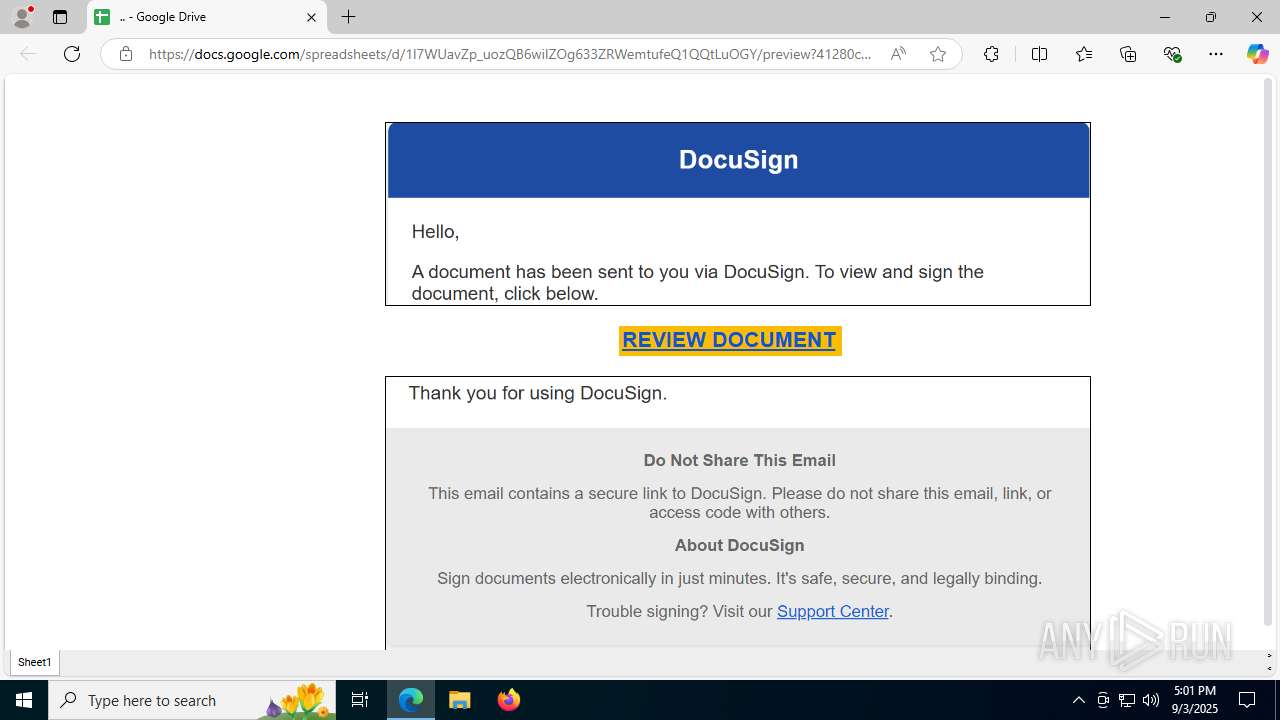The image size is (1280, 720).
Task: Minimize the browser window
Action: [1164, 17]
